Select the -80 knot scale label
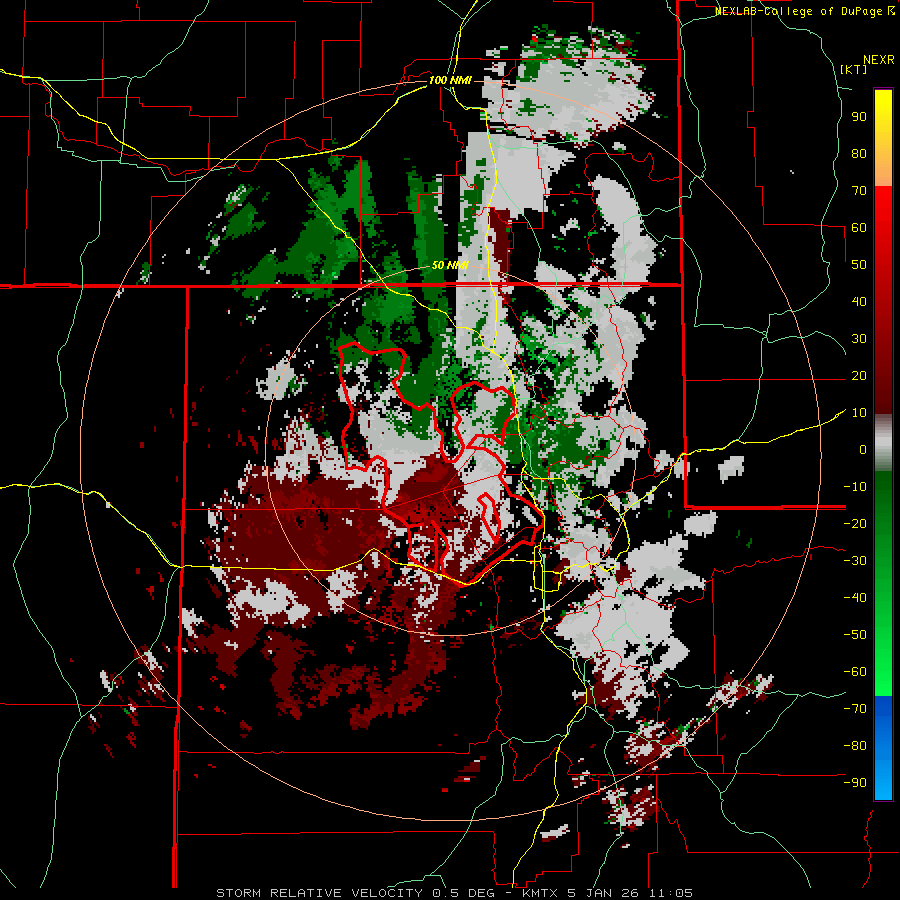 click(x=855, y=746)
